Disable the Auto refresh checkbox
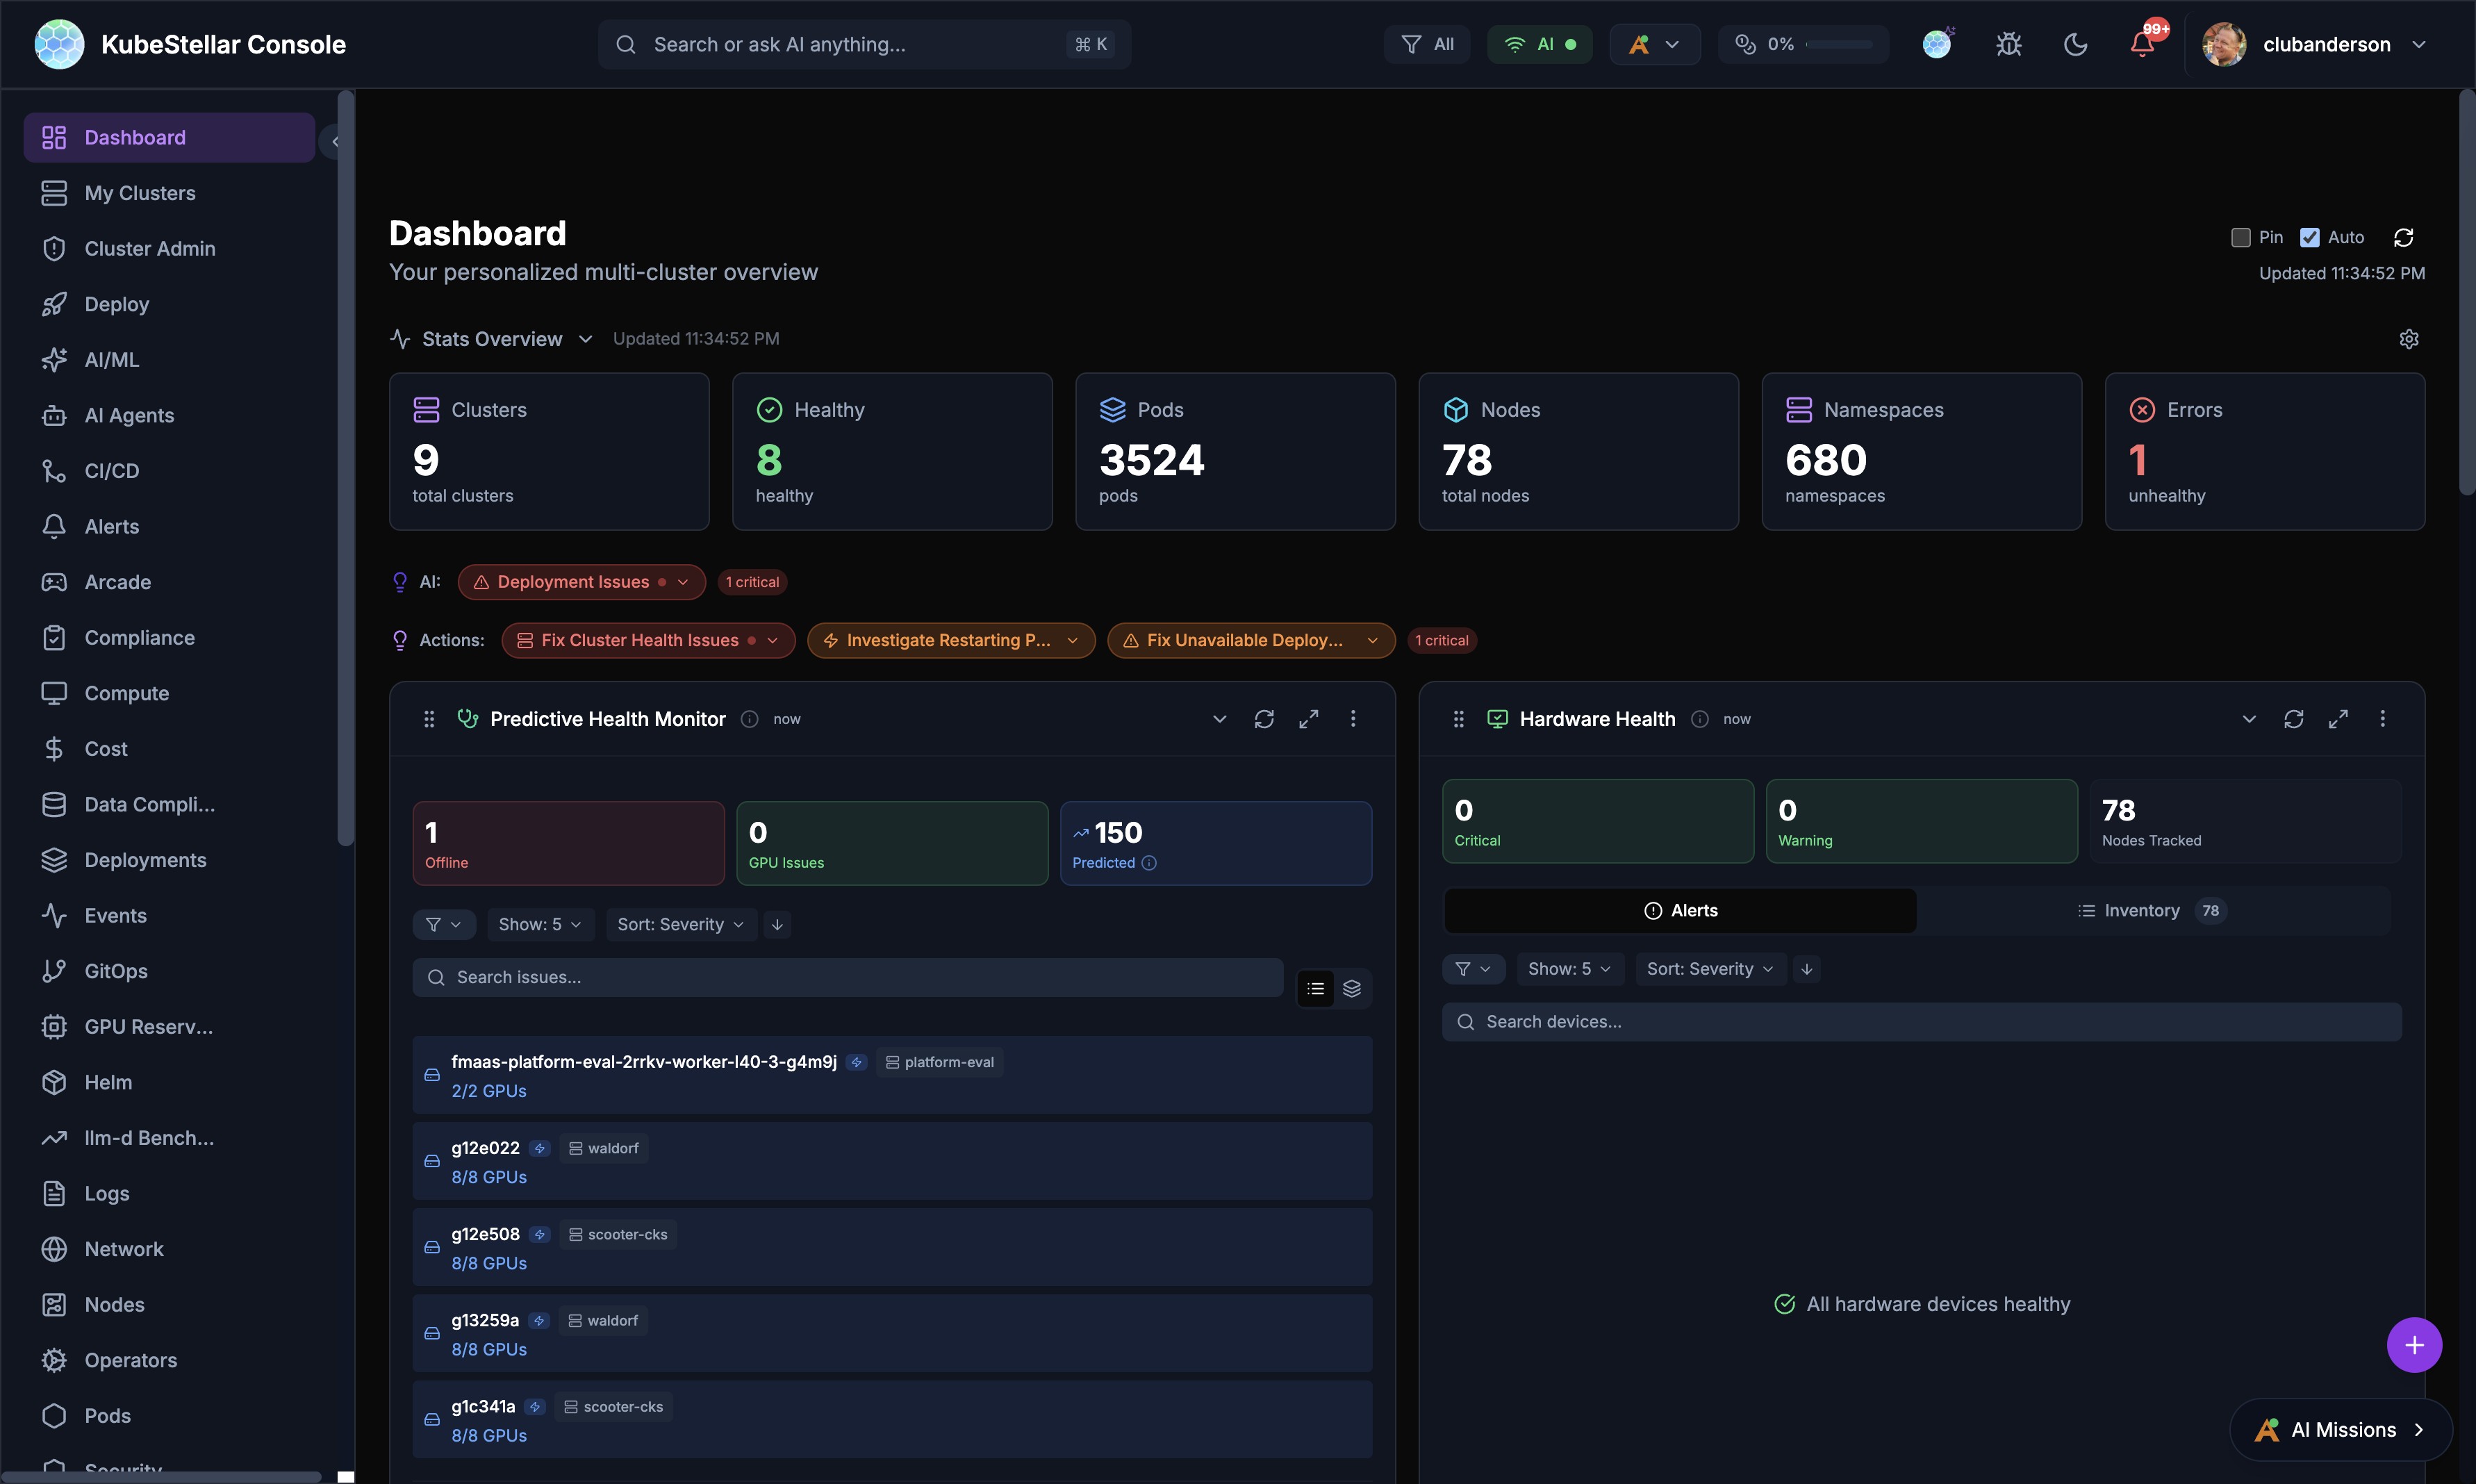The width and height of the screenshot is (2476, 1484). (x=2309, y=237)
